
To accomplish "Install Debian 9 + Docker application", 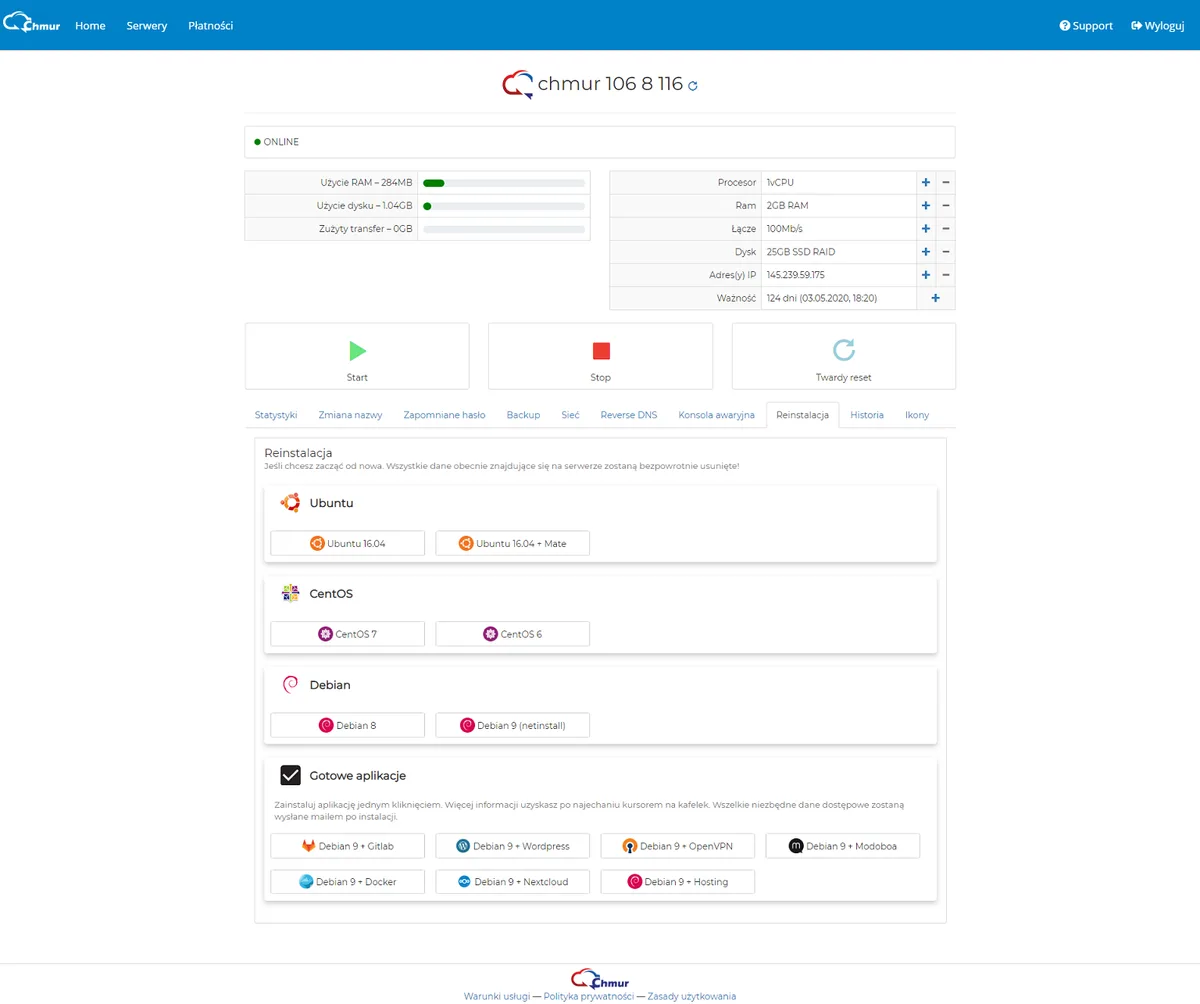I will click(347, 882).
